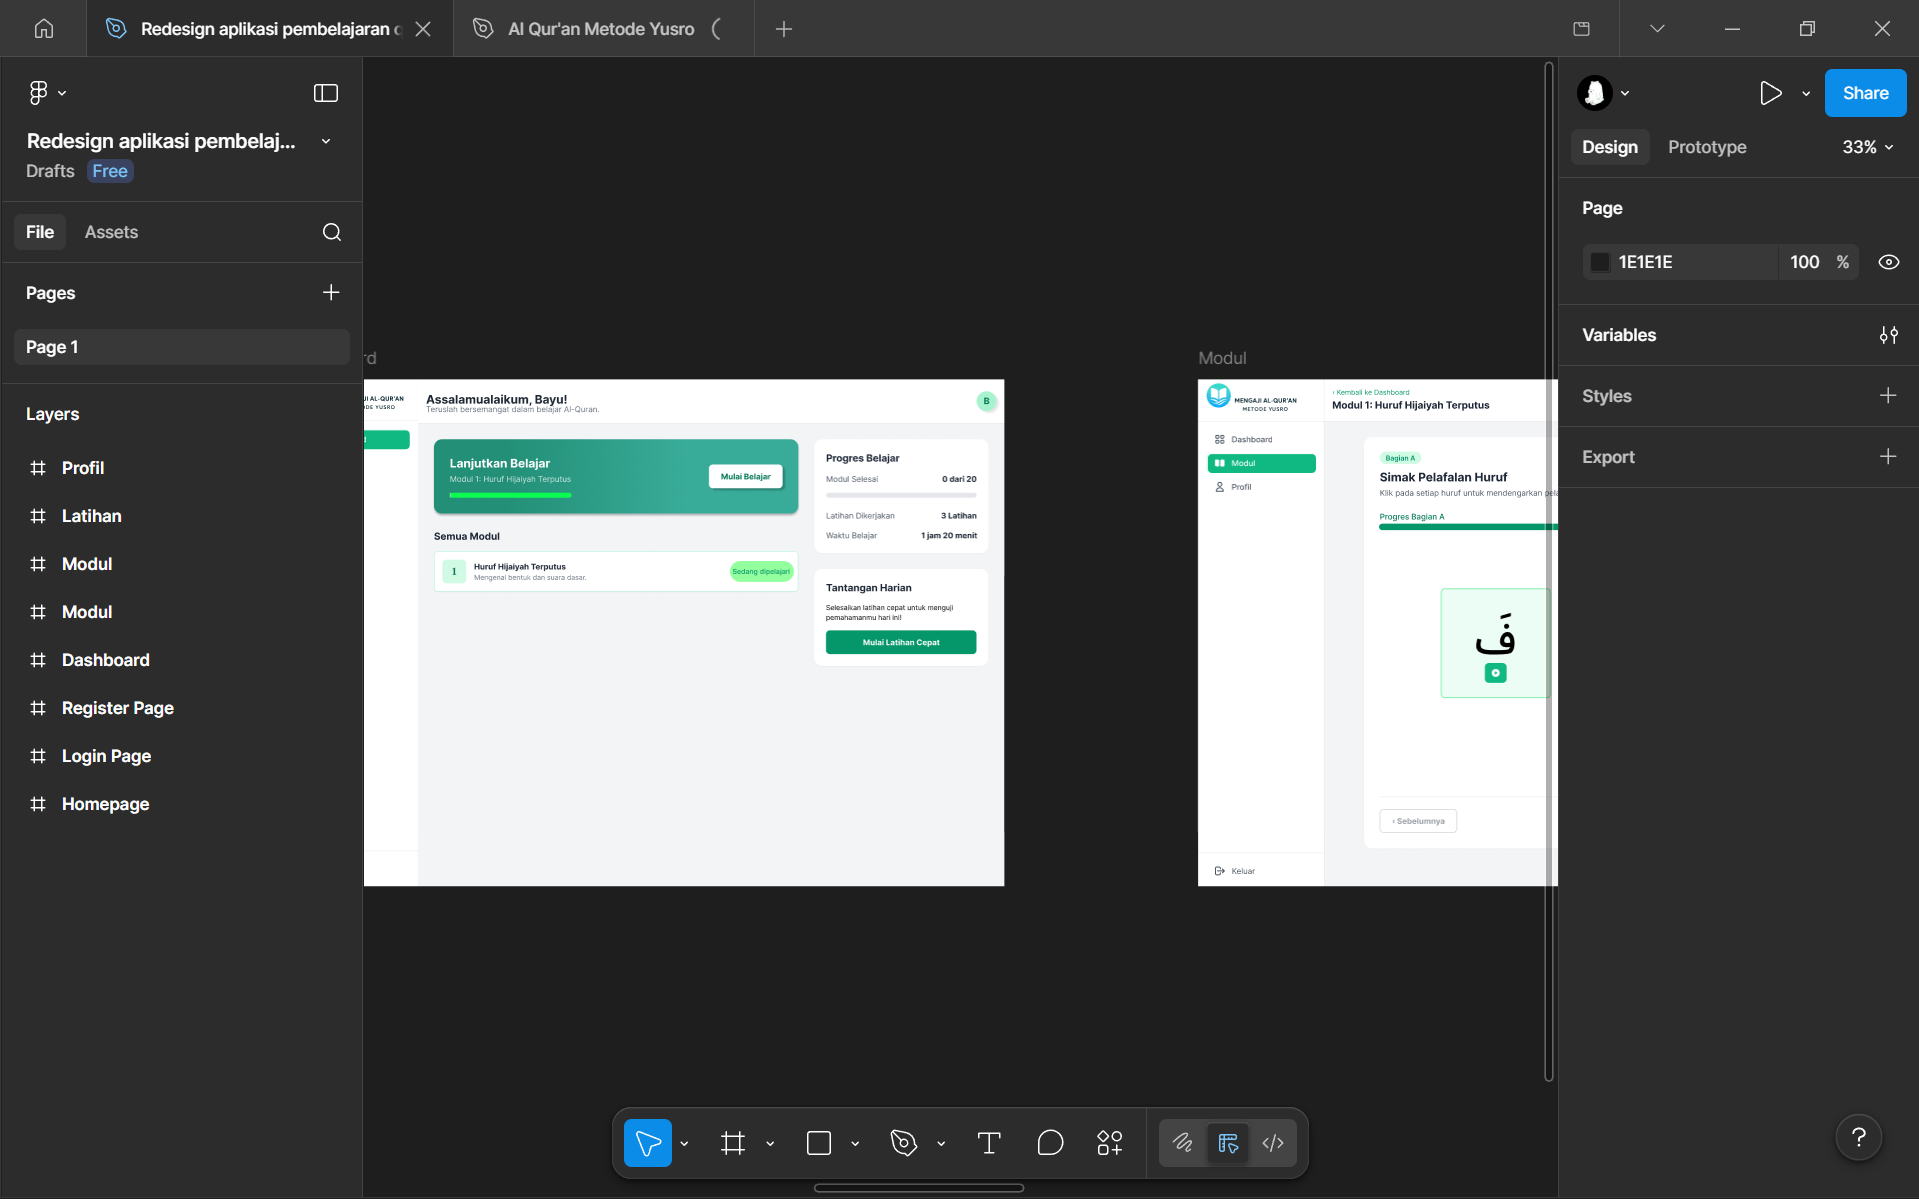Click the Homepage frame icon
The image size is (1919, 1199).
(38, 804)
